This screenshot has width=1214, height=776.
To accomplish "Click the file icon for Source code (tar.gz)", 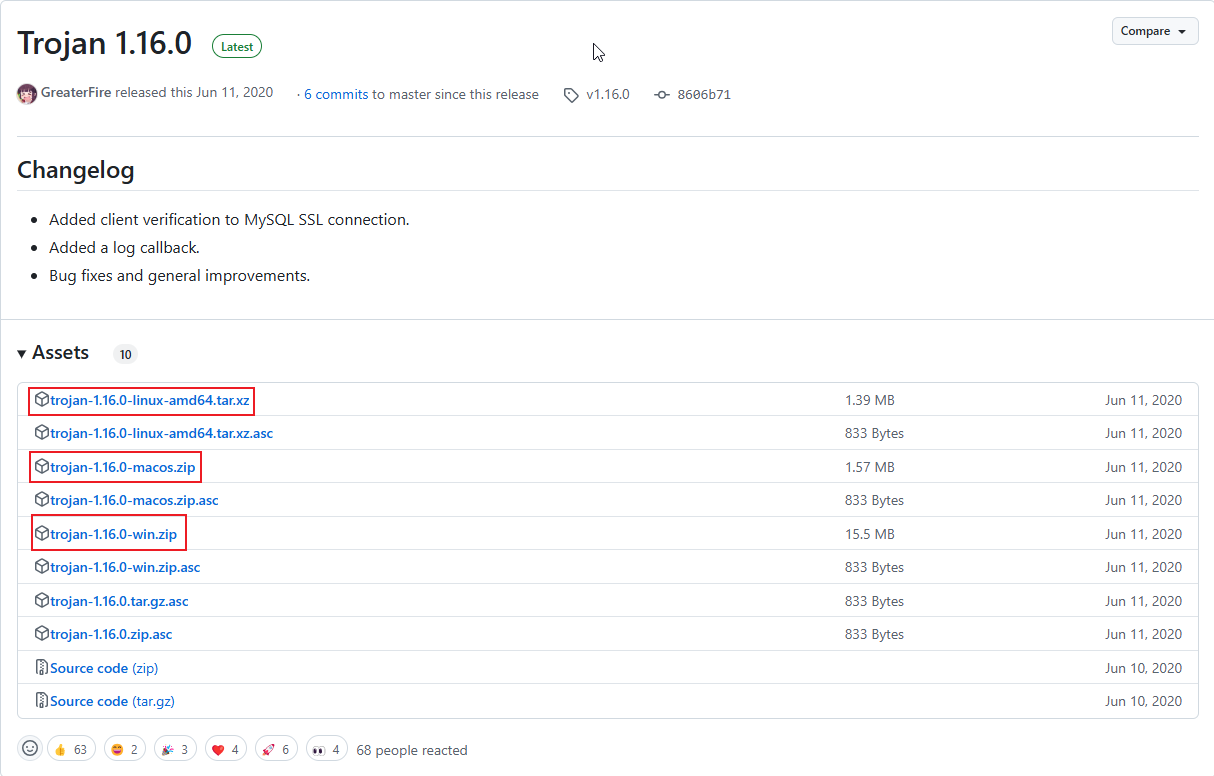I will [42, 701].
